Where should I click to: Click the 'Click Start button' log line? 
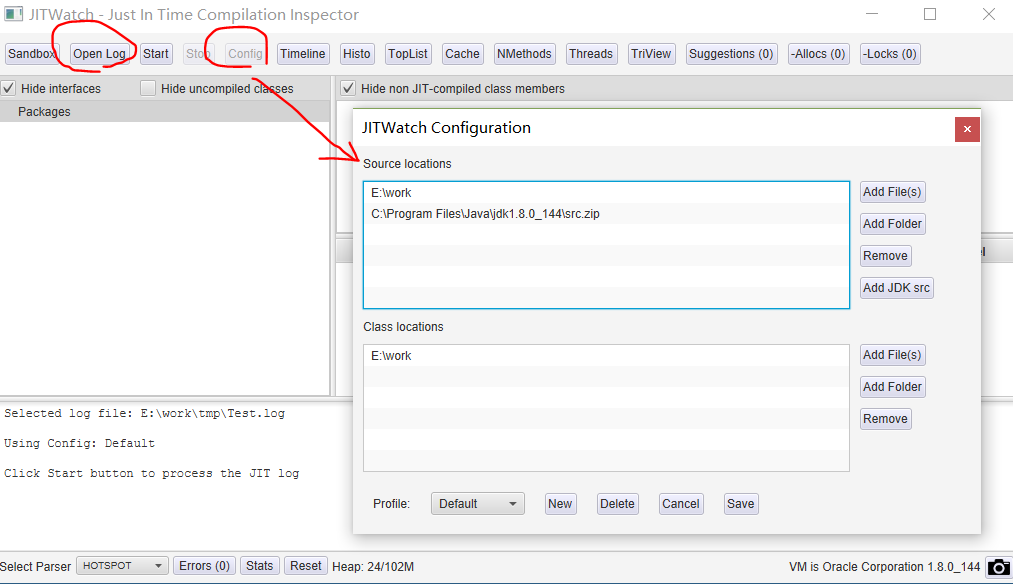click(151, 474)
